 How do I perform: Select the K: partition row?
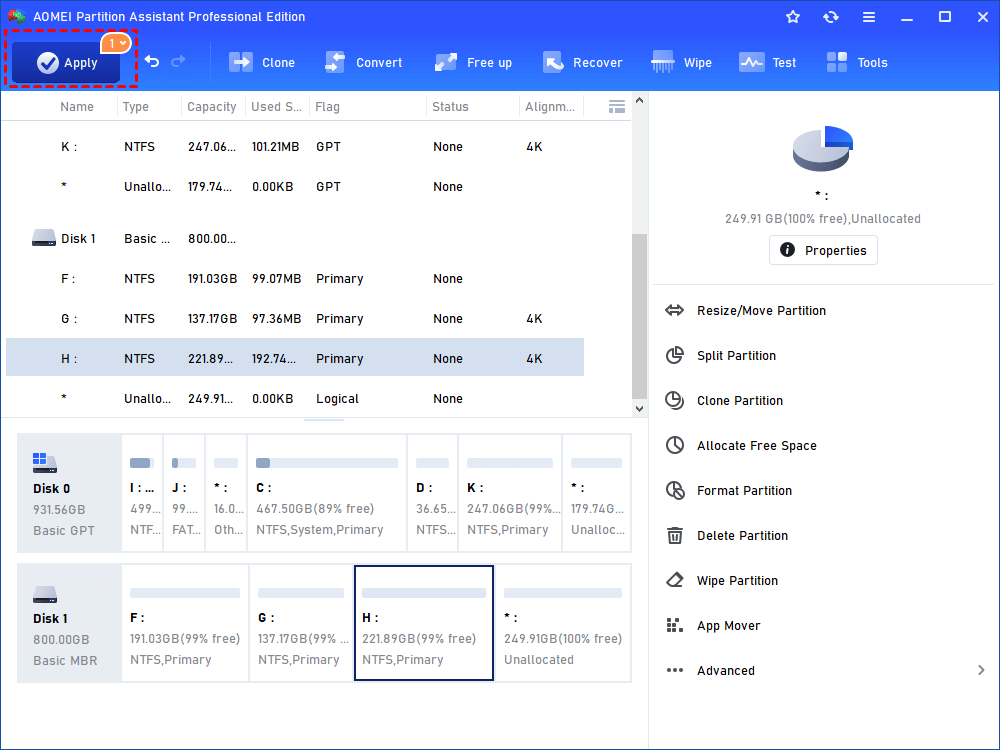295,147
